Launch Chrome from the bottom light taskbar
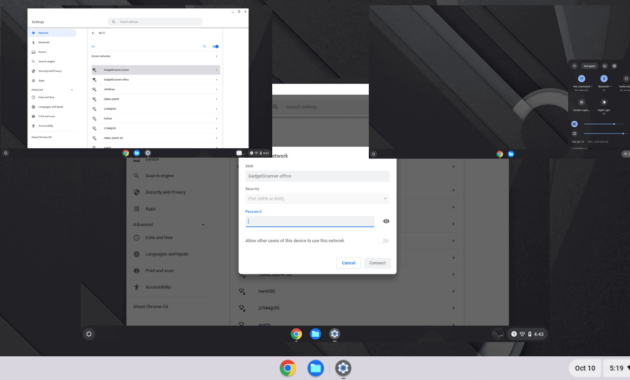 pyautogui.click(x=288, y=368)
